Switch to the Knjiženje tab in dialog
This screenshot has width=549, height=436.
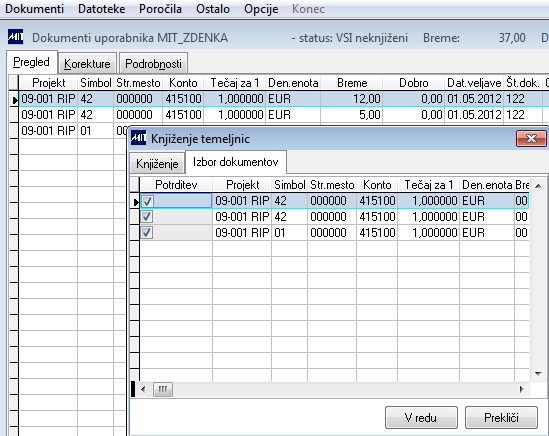click(x=157, y=163)
